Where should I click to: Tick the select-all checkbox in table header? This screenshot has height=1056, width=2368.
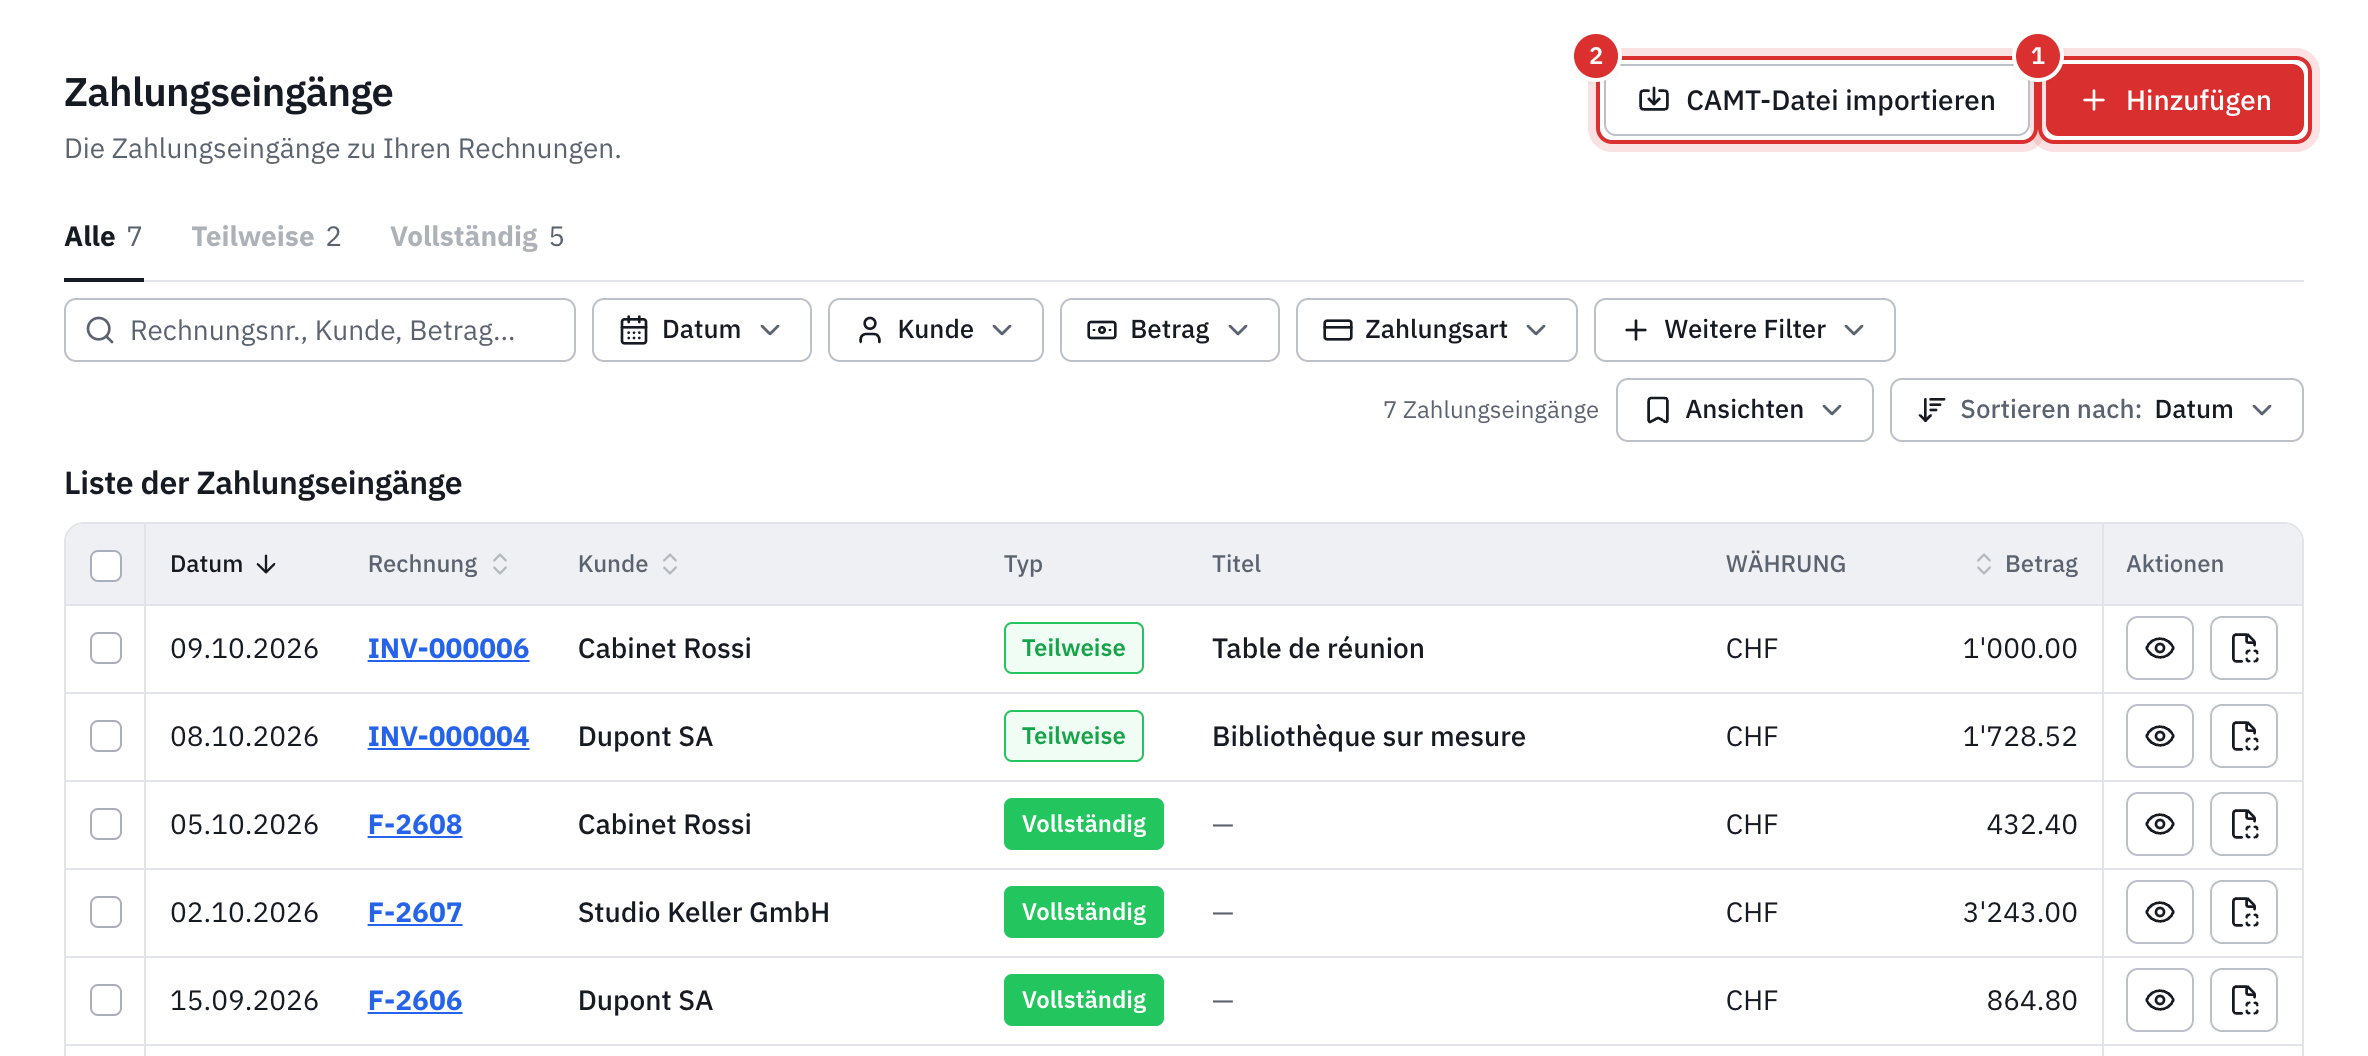pyautogui.click(x=106, y=565)
